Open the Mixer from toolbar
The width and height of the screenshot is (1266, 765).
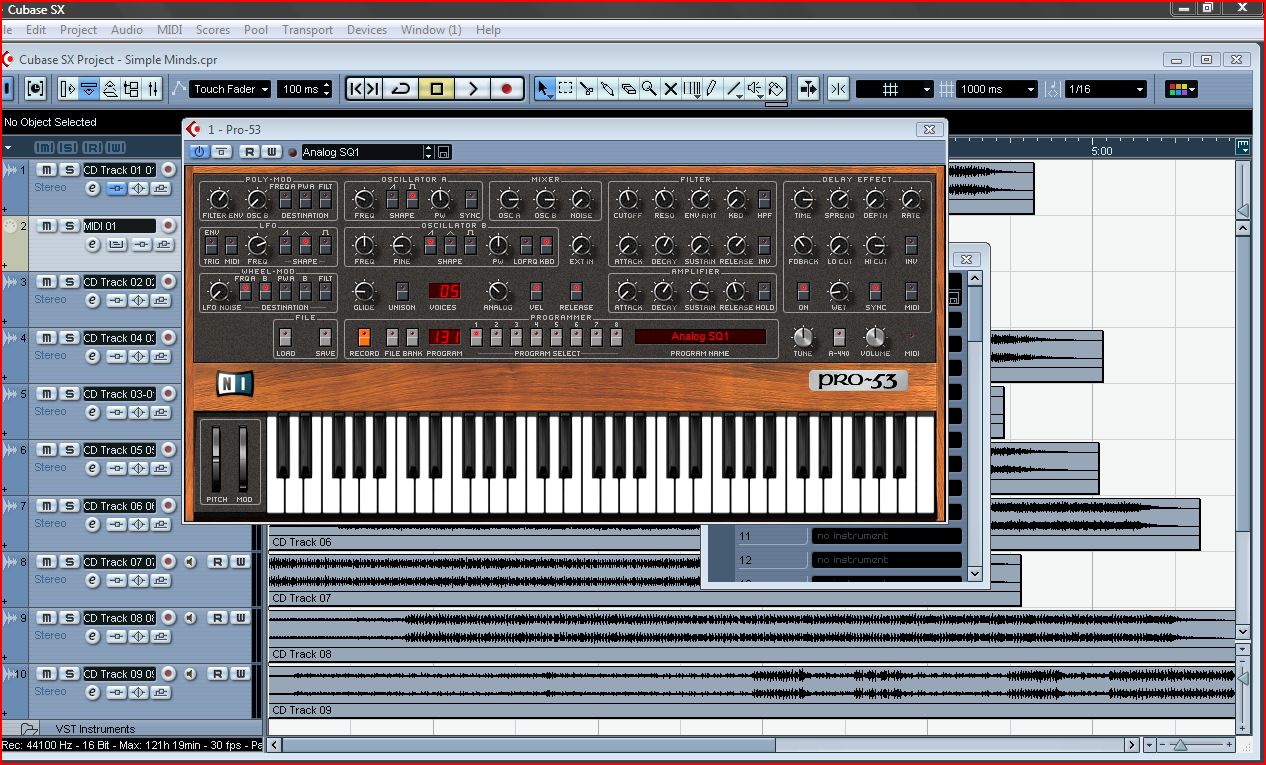pos(152,89)
